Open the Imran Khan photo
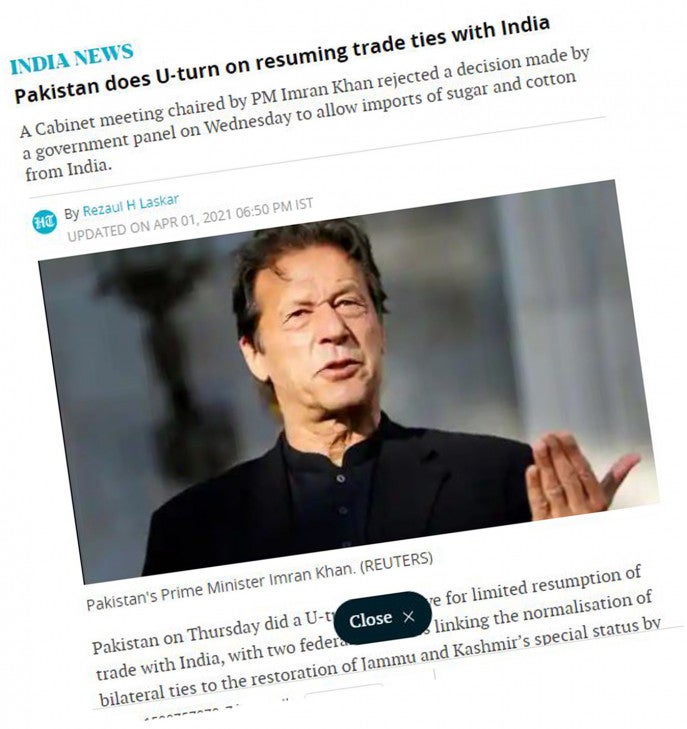This screenshot has height=729, width=687. [349, 381]
